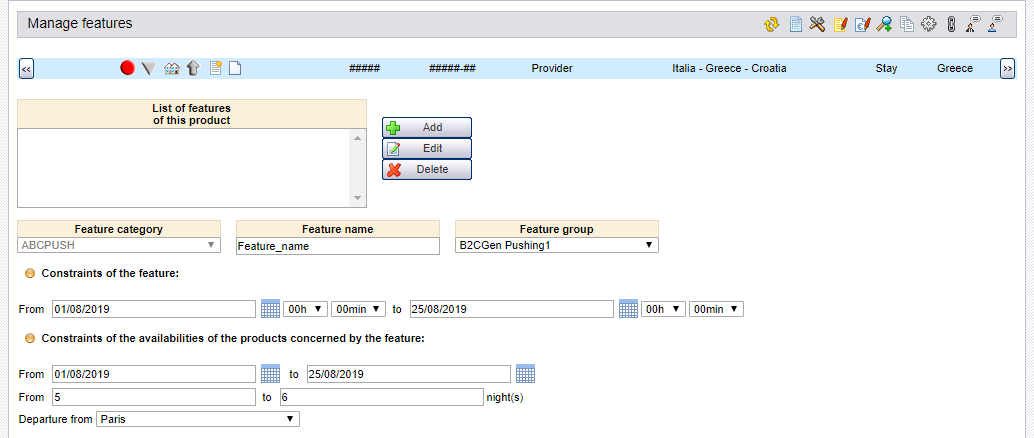Open the feature start hour dropdown
Screen dimensions: 1034x438
pos(304,309)
